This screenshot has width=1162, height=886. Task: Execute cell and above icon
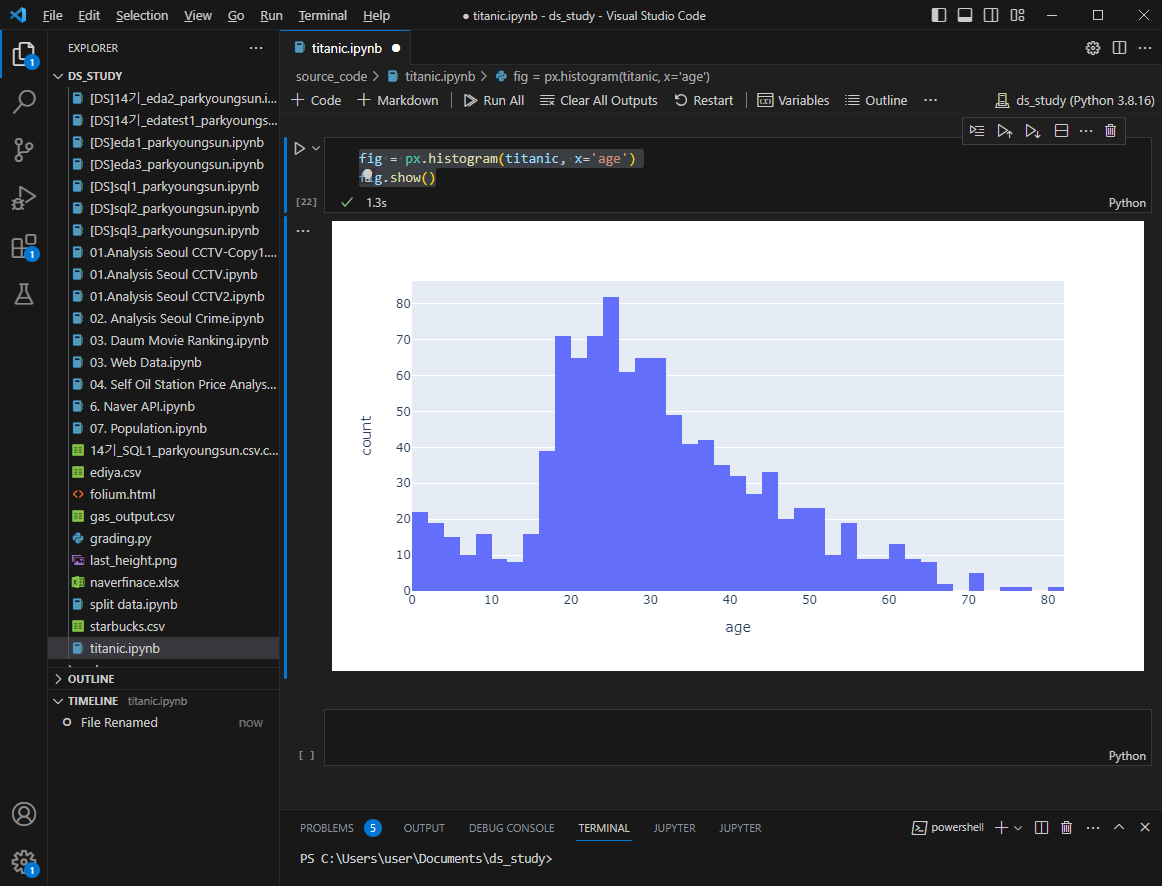pos(1004,130)
